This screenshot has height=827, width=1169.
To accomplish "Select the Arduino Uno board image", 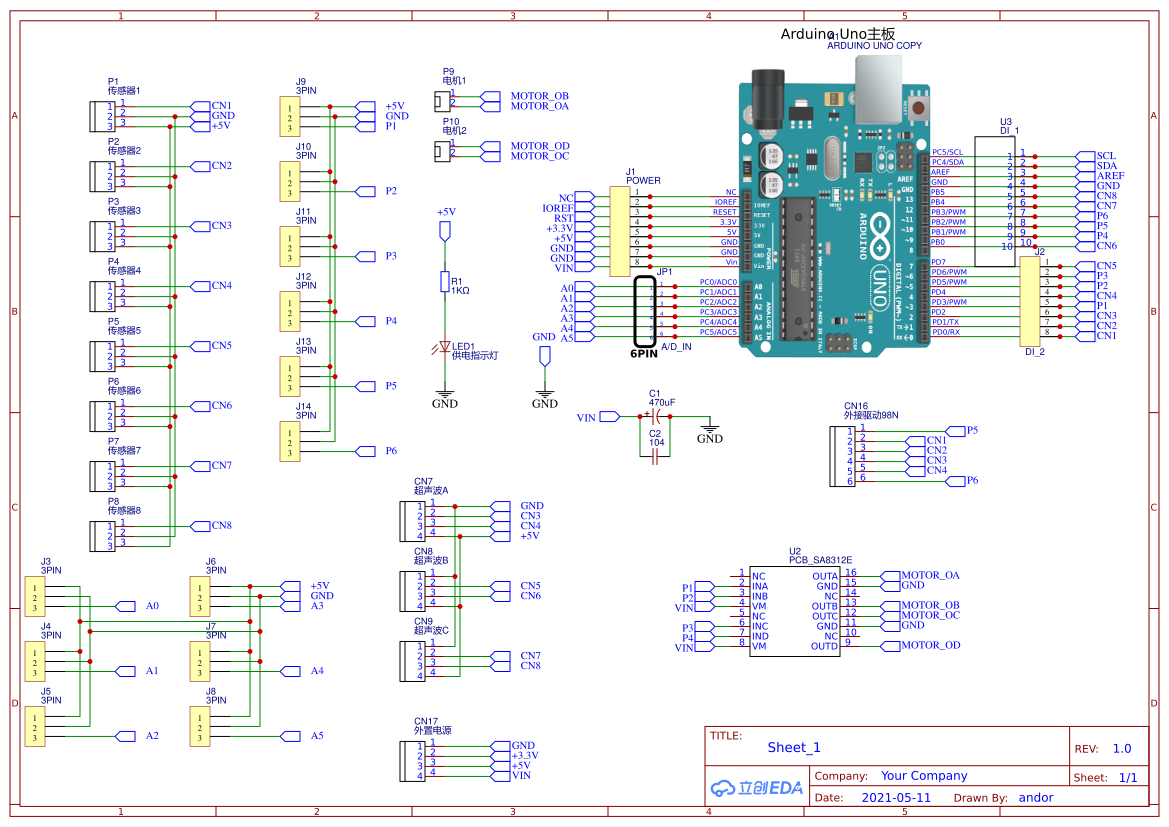I will point(835,207).
